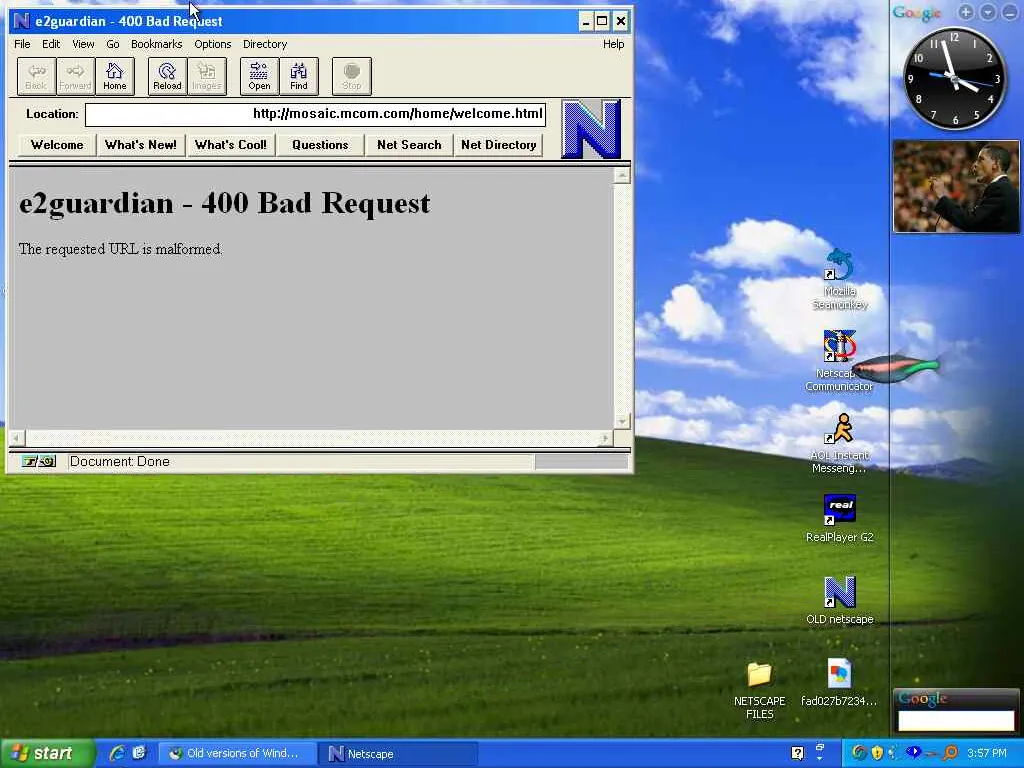
Task: Open Mozilla Seamonkey desktop shortcut
Action: click(840, 280)
